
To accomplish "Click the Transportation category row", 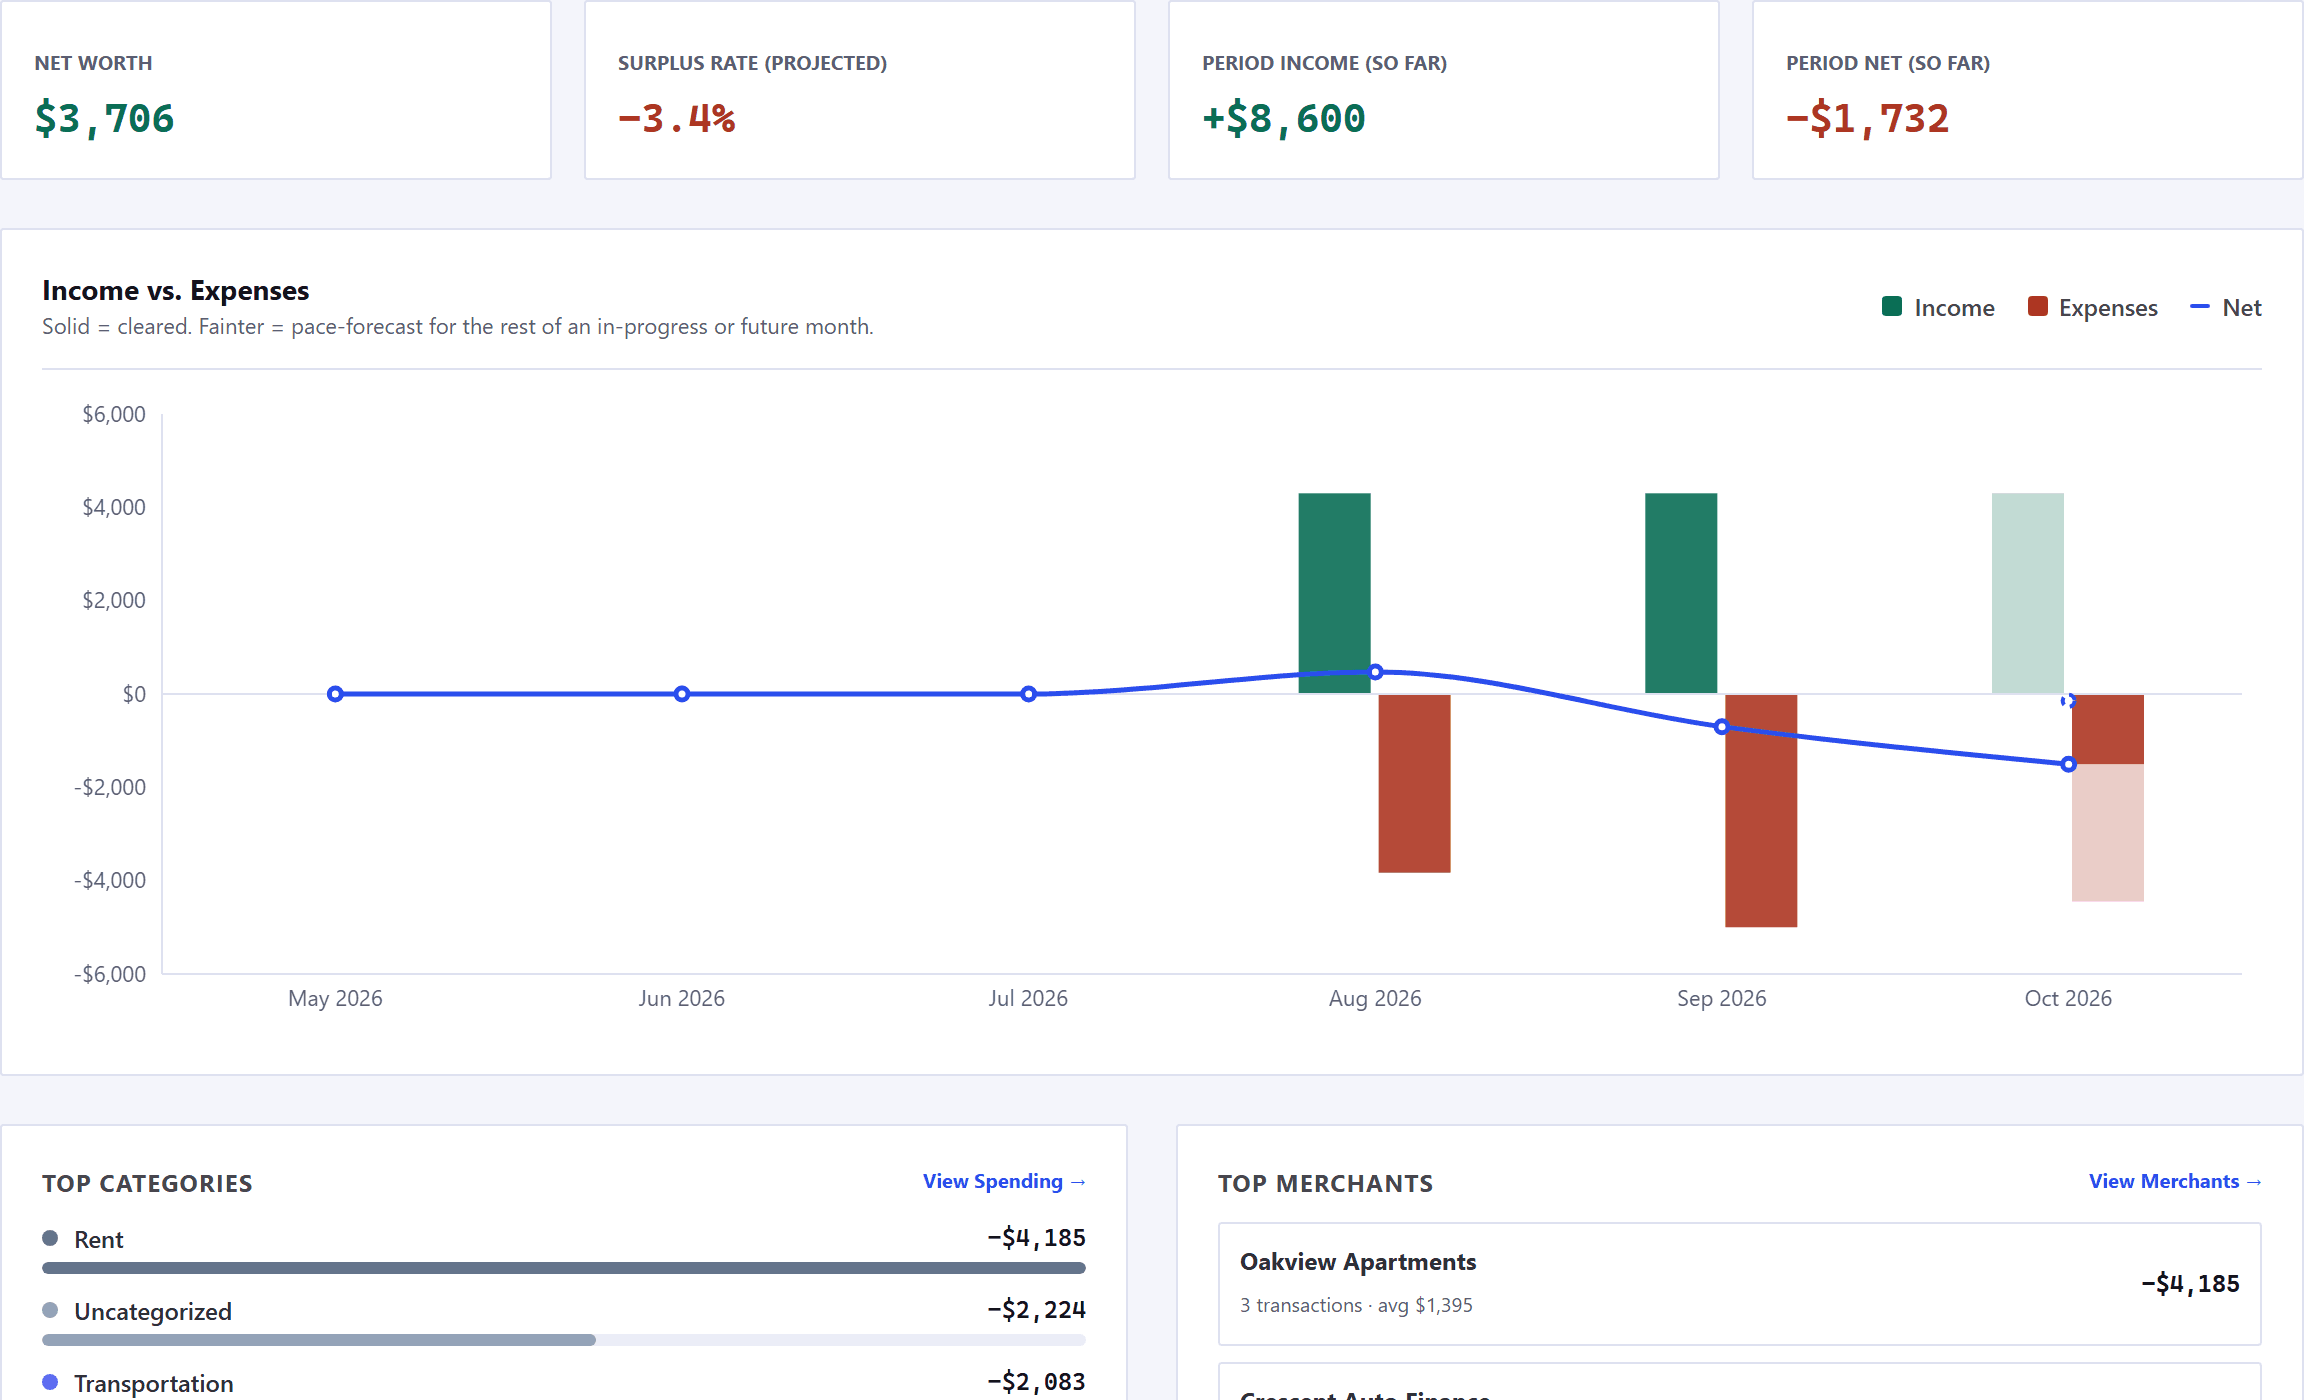I will tap(564, 1383).
